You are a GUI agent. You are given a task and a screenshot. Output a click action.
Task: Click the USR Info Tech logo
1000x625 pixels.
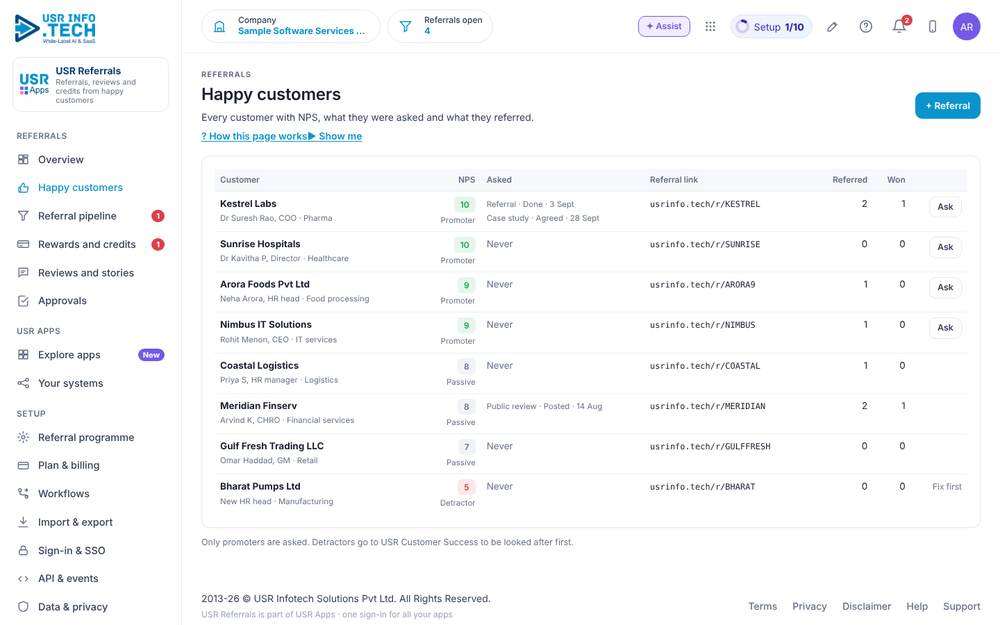coord(55,29)
